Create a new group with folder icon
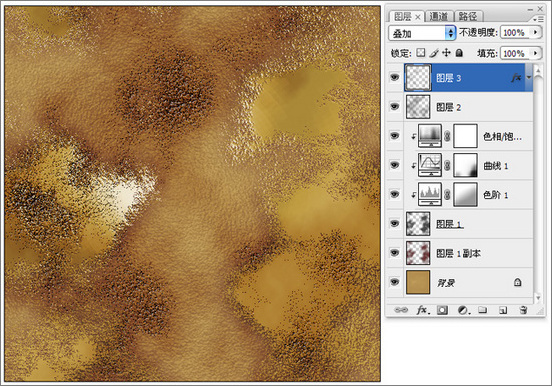Image resolution: width=552 pixels, height=386 pixels. pos(483,310)
